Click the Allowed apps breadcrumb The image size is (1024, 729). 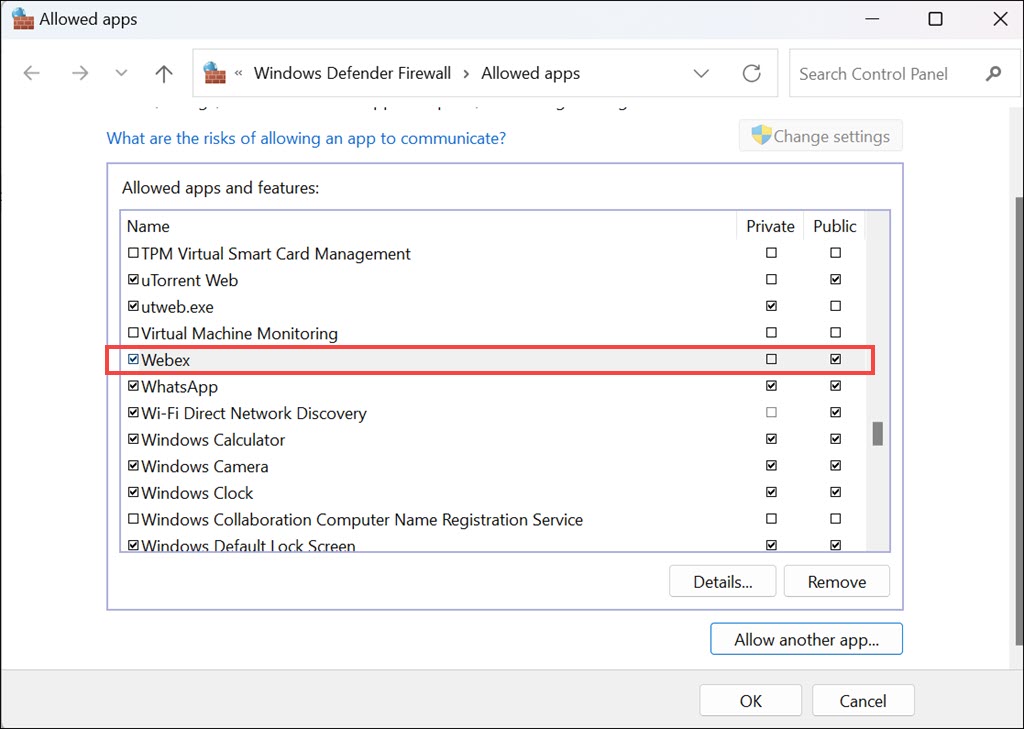pos(530,73)
